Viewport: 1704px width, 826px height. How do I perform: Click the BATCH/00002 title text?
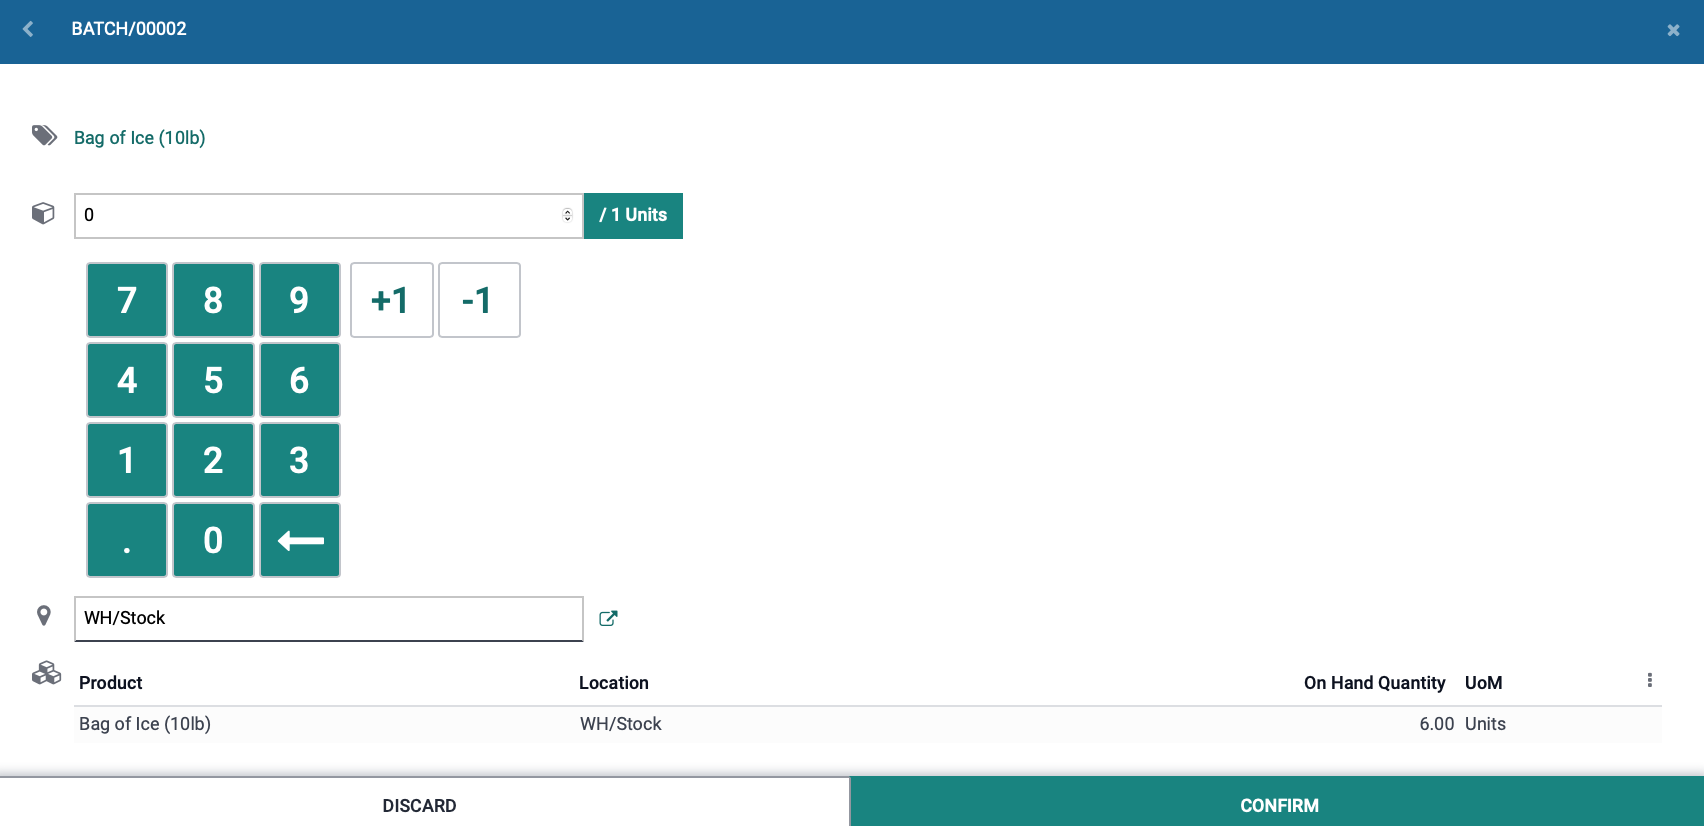click(129, 29)
